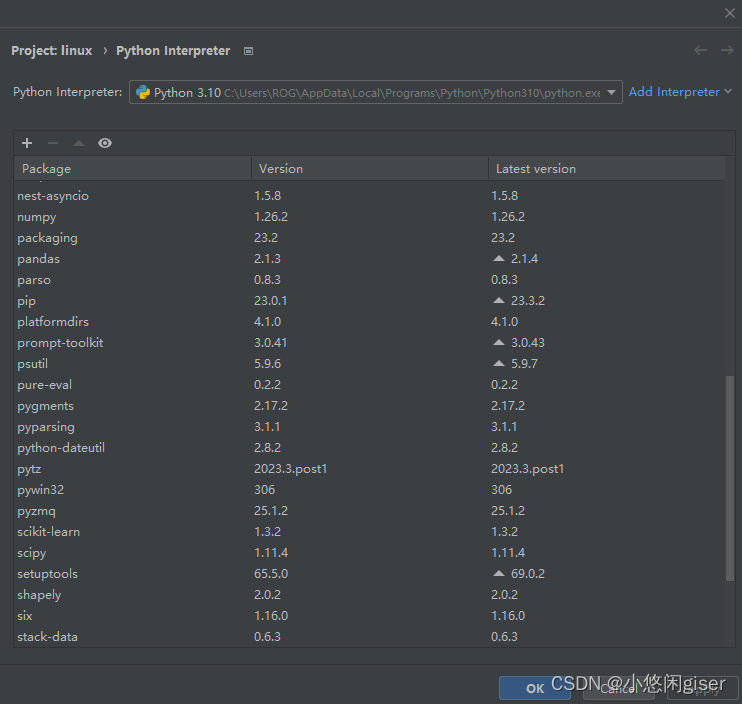Select the setuptools package row

(369, 574)
